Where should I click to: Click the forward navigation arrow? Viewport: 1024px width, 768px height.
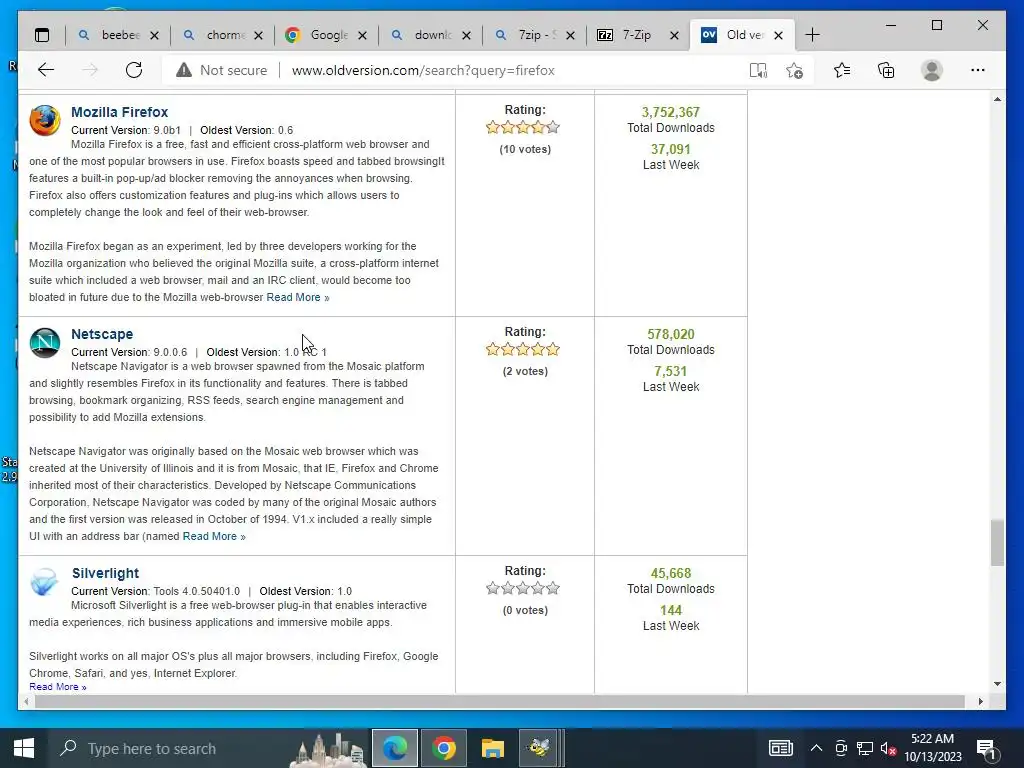[x=90, y=70]
